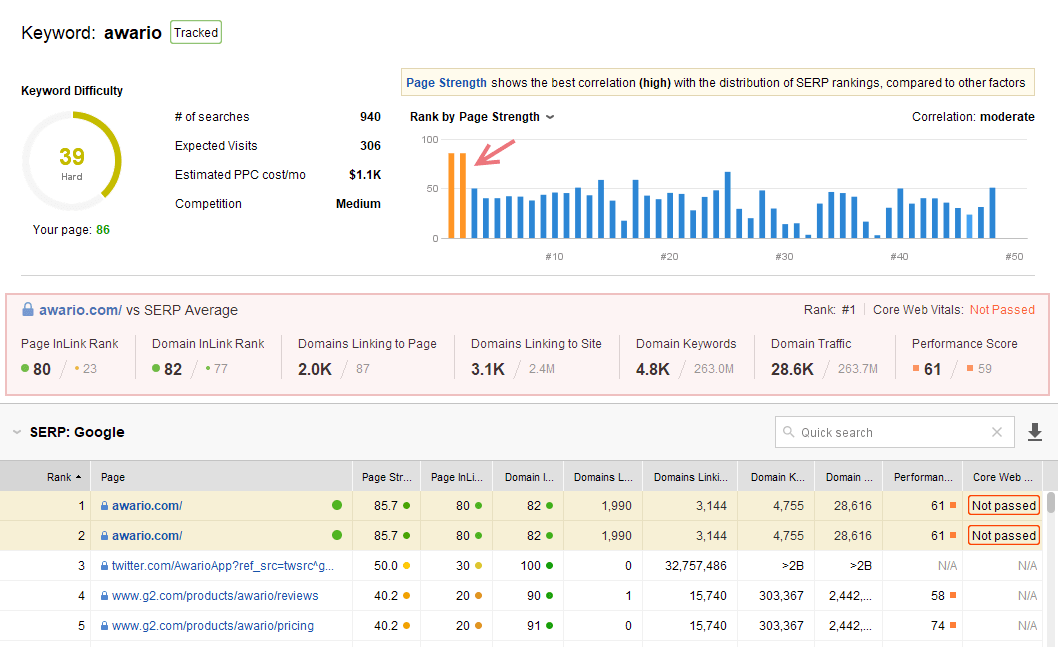Click Not passed in the rank 1 row
The image size is (1058, 647).
(1003, 505)
